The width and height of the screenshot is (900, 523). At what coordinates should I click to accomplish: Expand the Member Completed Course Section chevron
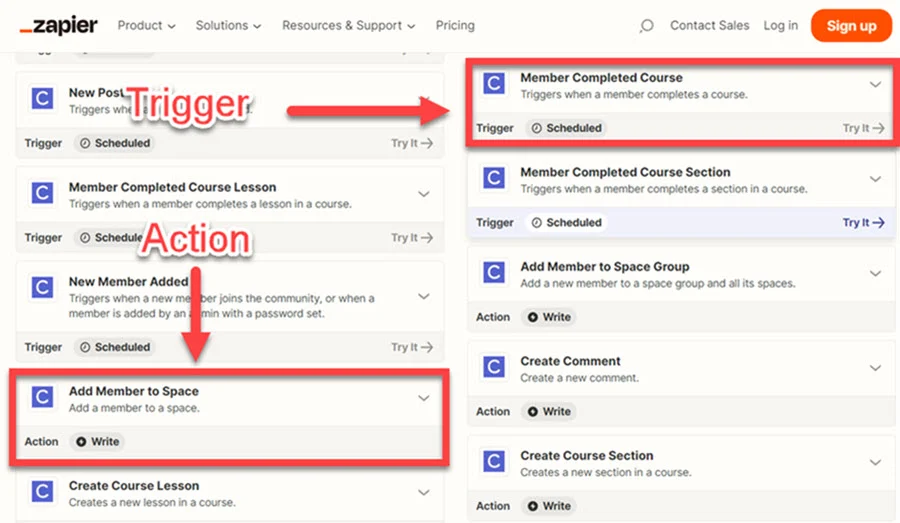point(875,179)
